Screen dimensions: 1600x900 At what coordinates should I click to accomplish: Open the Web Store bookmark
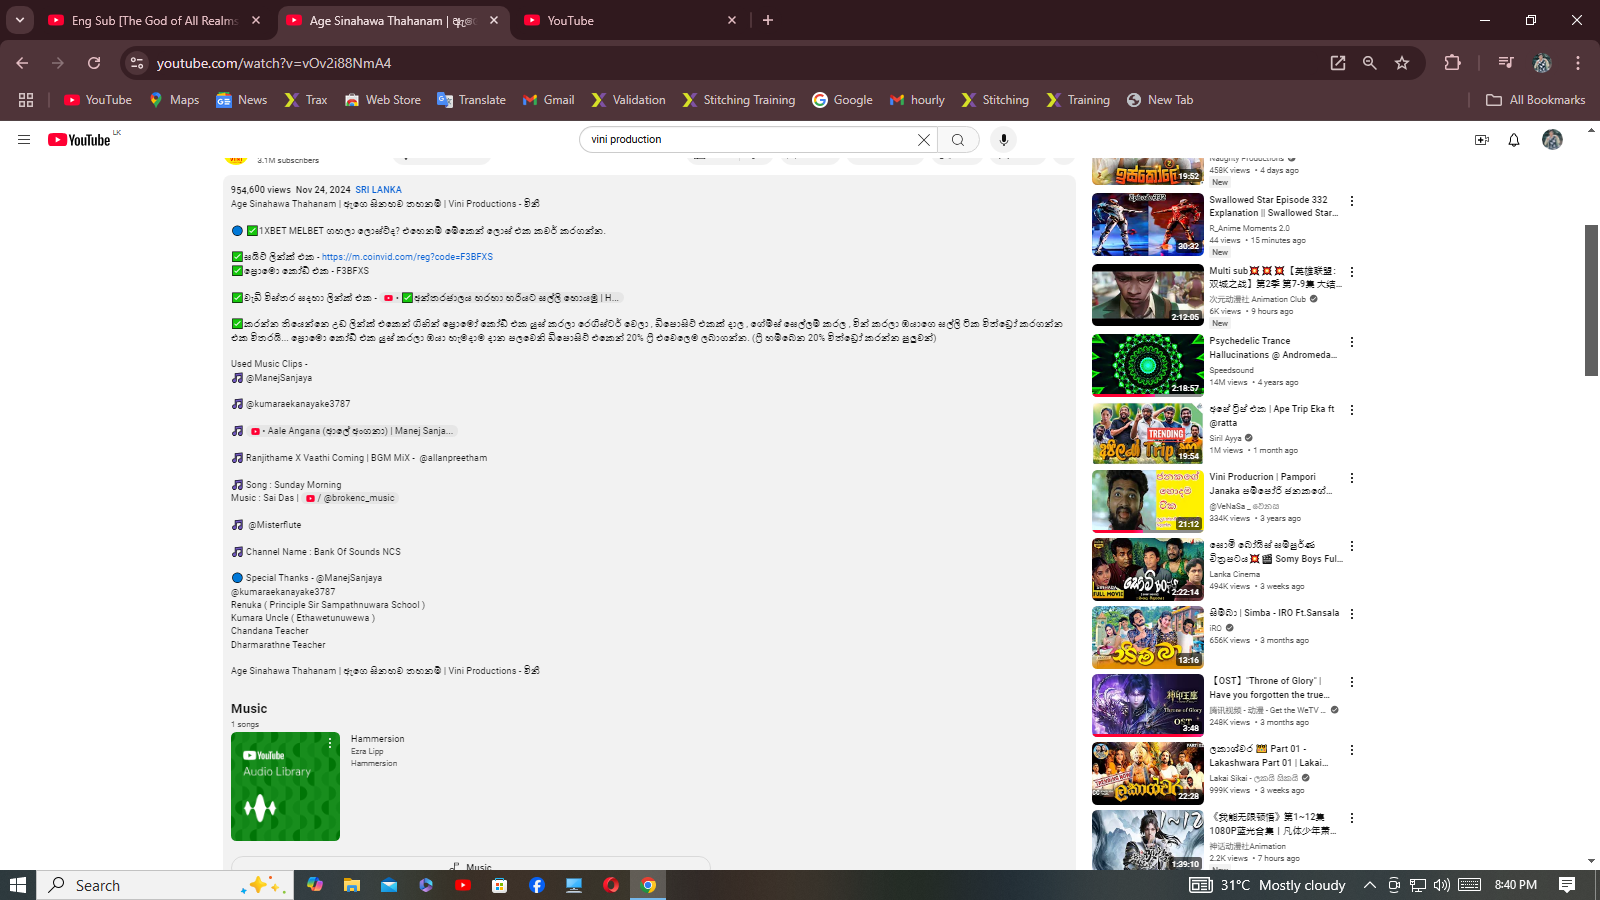tap(382, 100)
